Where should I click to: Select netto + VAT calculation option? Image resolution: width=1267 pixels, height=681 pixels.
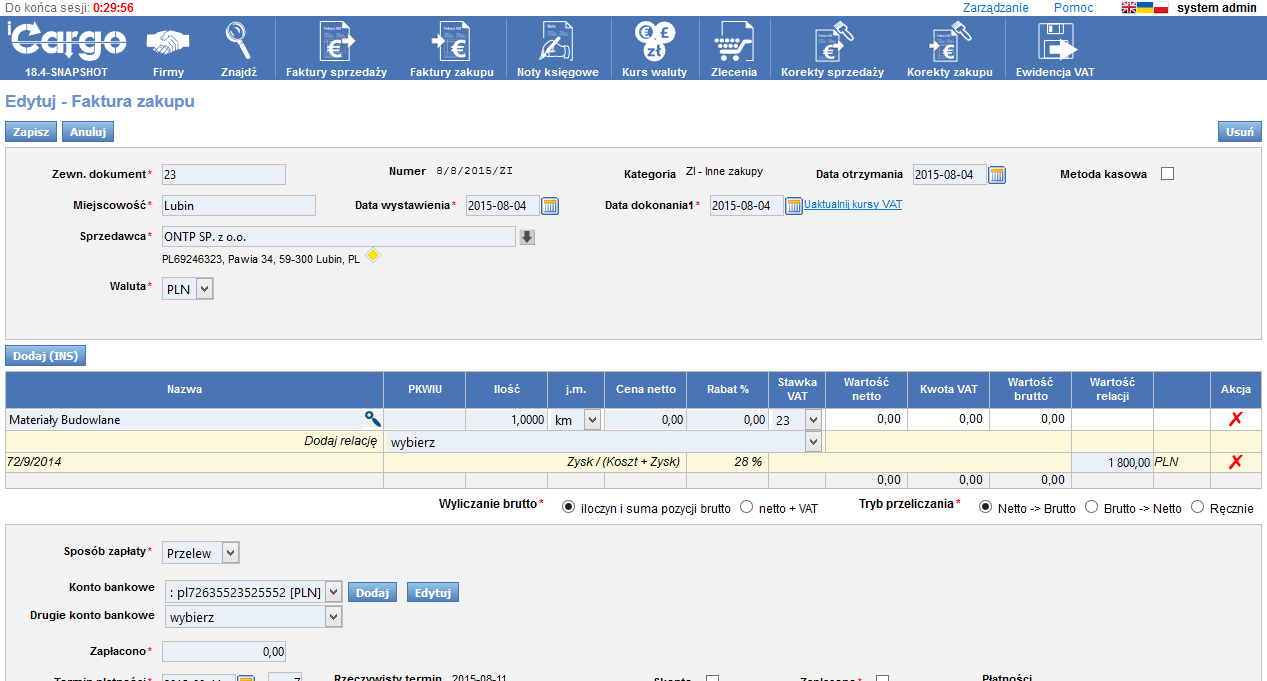(x=746, y=508)
